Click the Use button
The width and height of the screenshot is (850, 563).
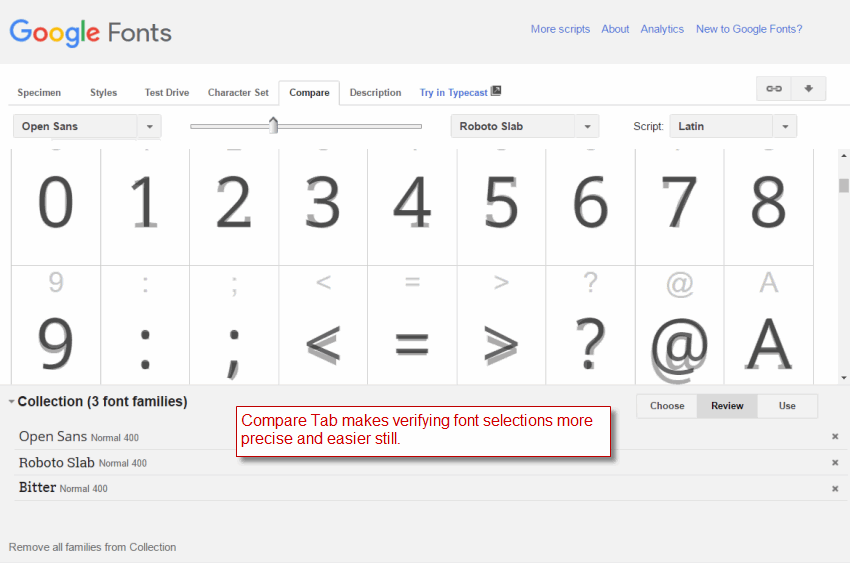pos(787,406)
